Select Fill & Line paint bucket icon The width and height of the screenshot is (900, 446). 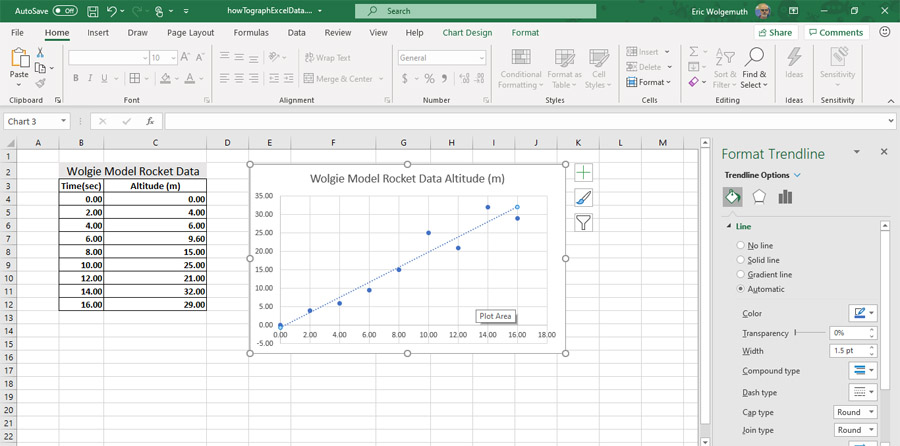pos(733,197)
